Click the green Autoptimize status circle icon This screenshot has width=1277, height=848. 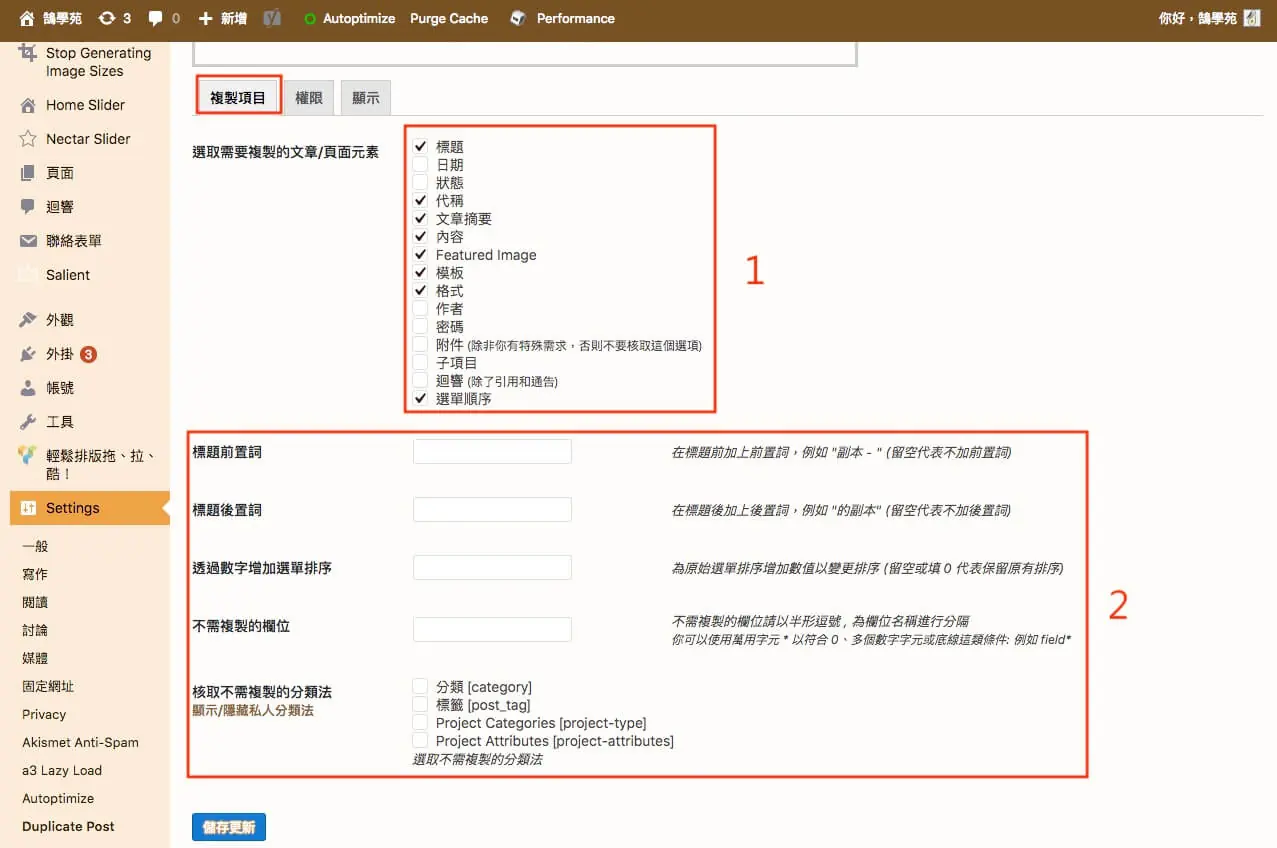pos(310,19)
